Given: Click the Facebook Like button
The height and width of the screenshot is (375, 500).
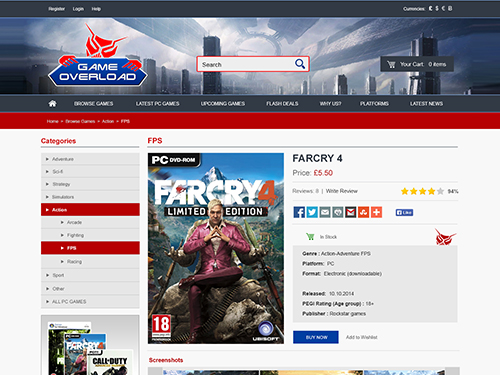Looking at the screenshot, I should pyautogui.click(x=404, y=212).
